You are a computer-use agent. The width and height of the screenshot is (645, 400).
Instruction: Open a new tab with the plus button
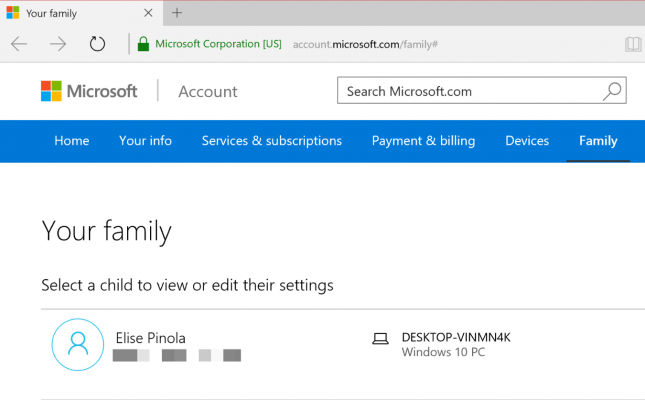[x=177, y=13]
